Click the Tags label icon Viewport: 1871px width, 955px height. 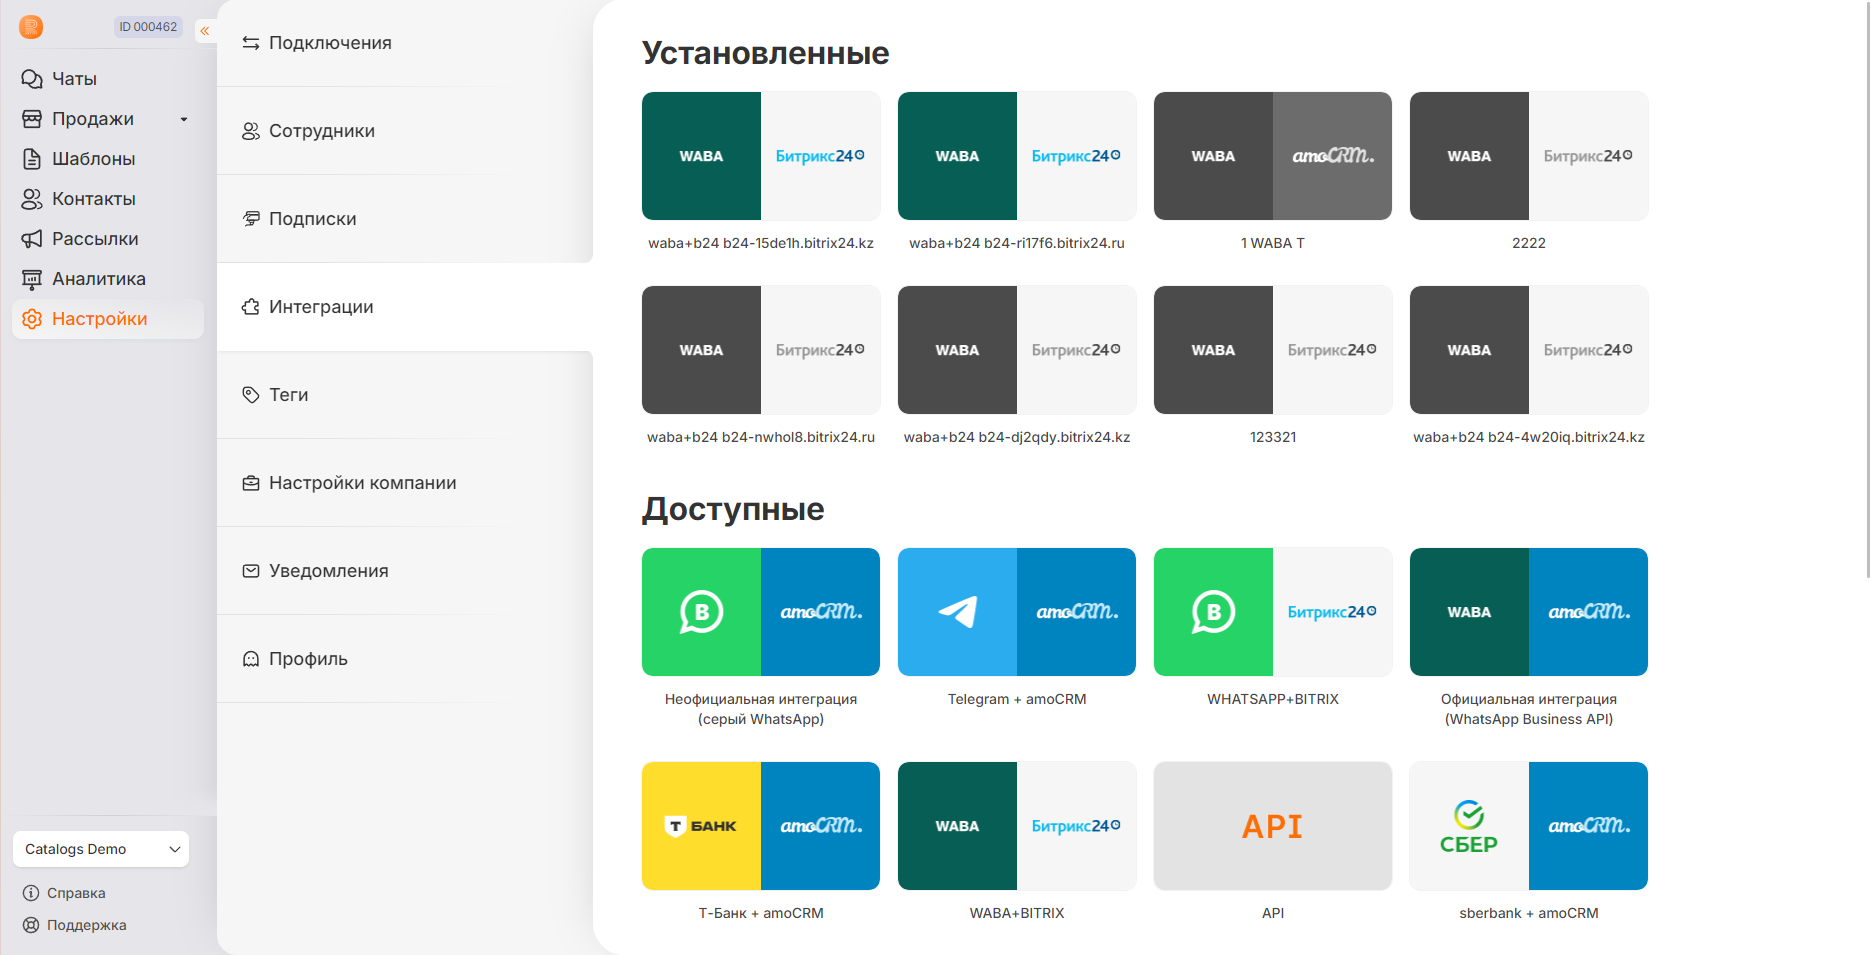tap(251, 395)
